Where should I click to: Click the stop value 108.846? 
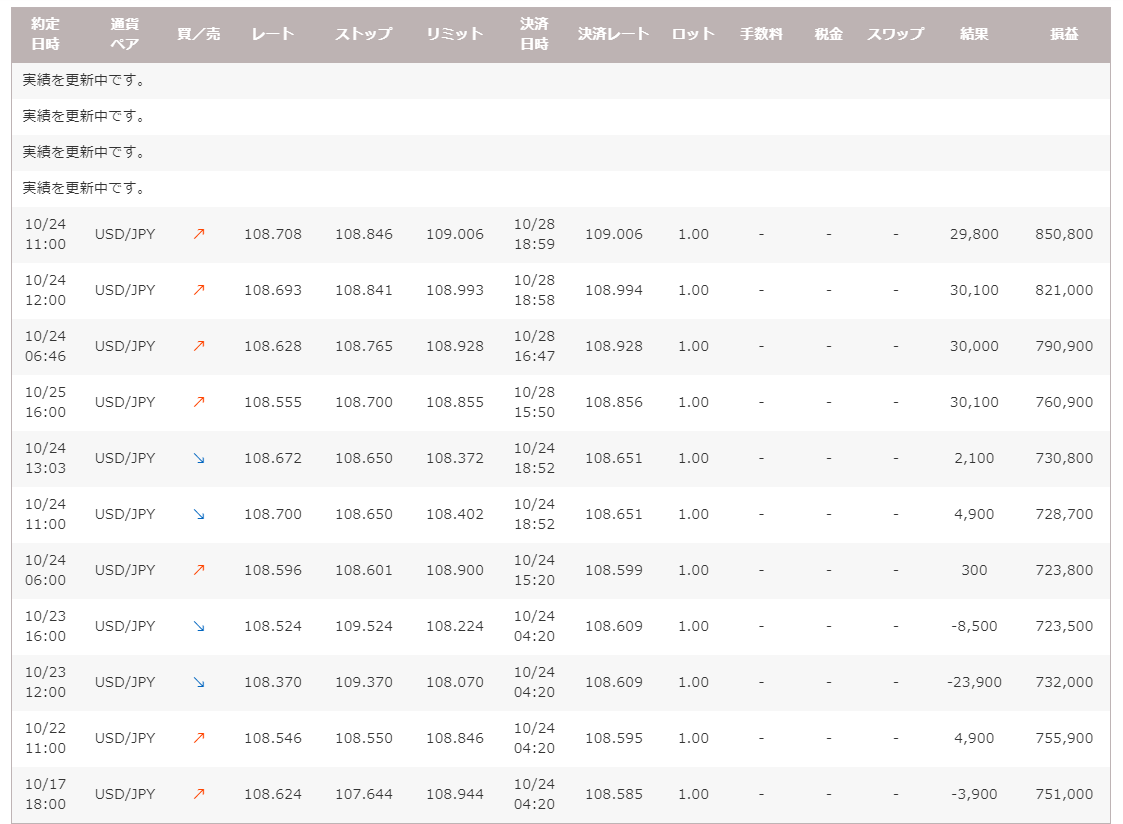[364, 234]
